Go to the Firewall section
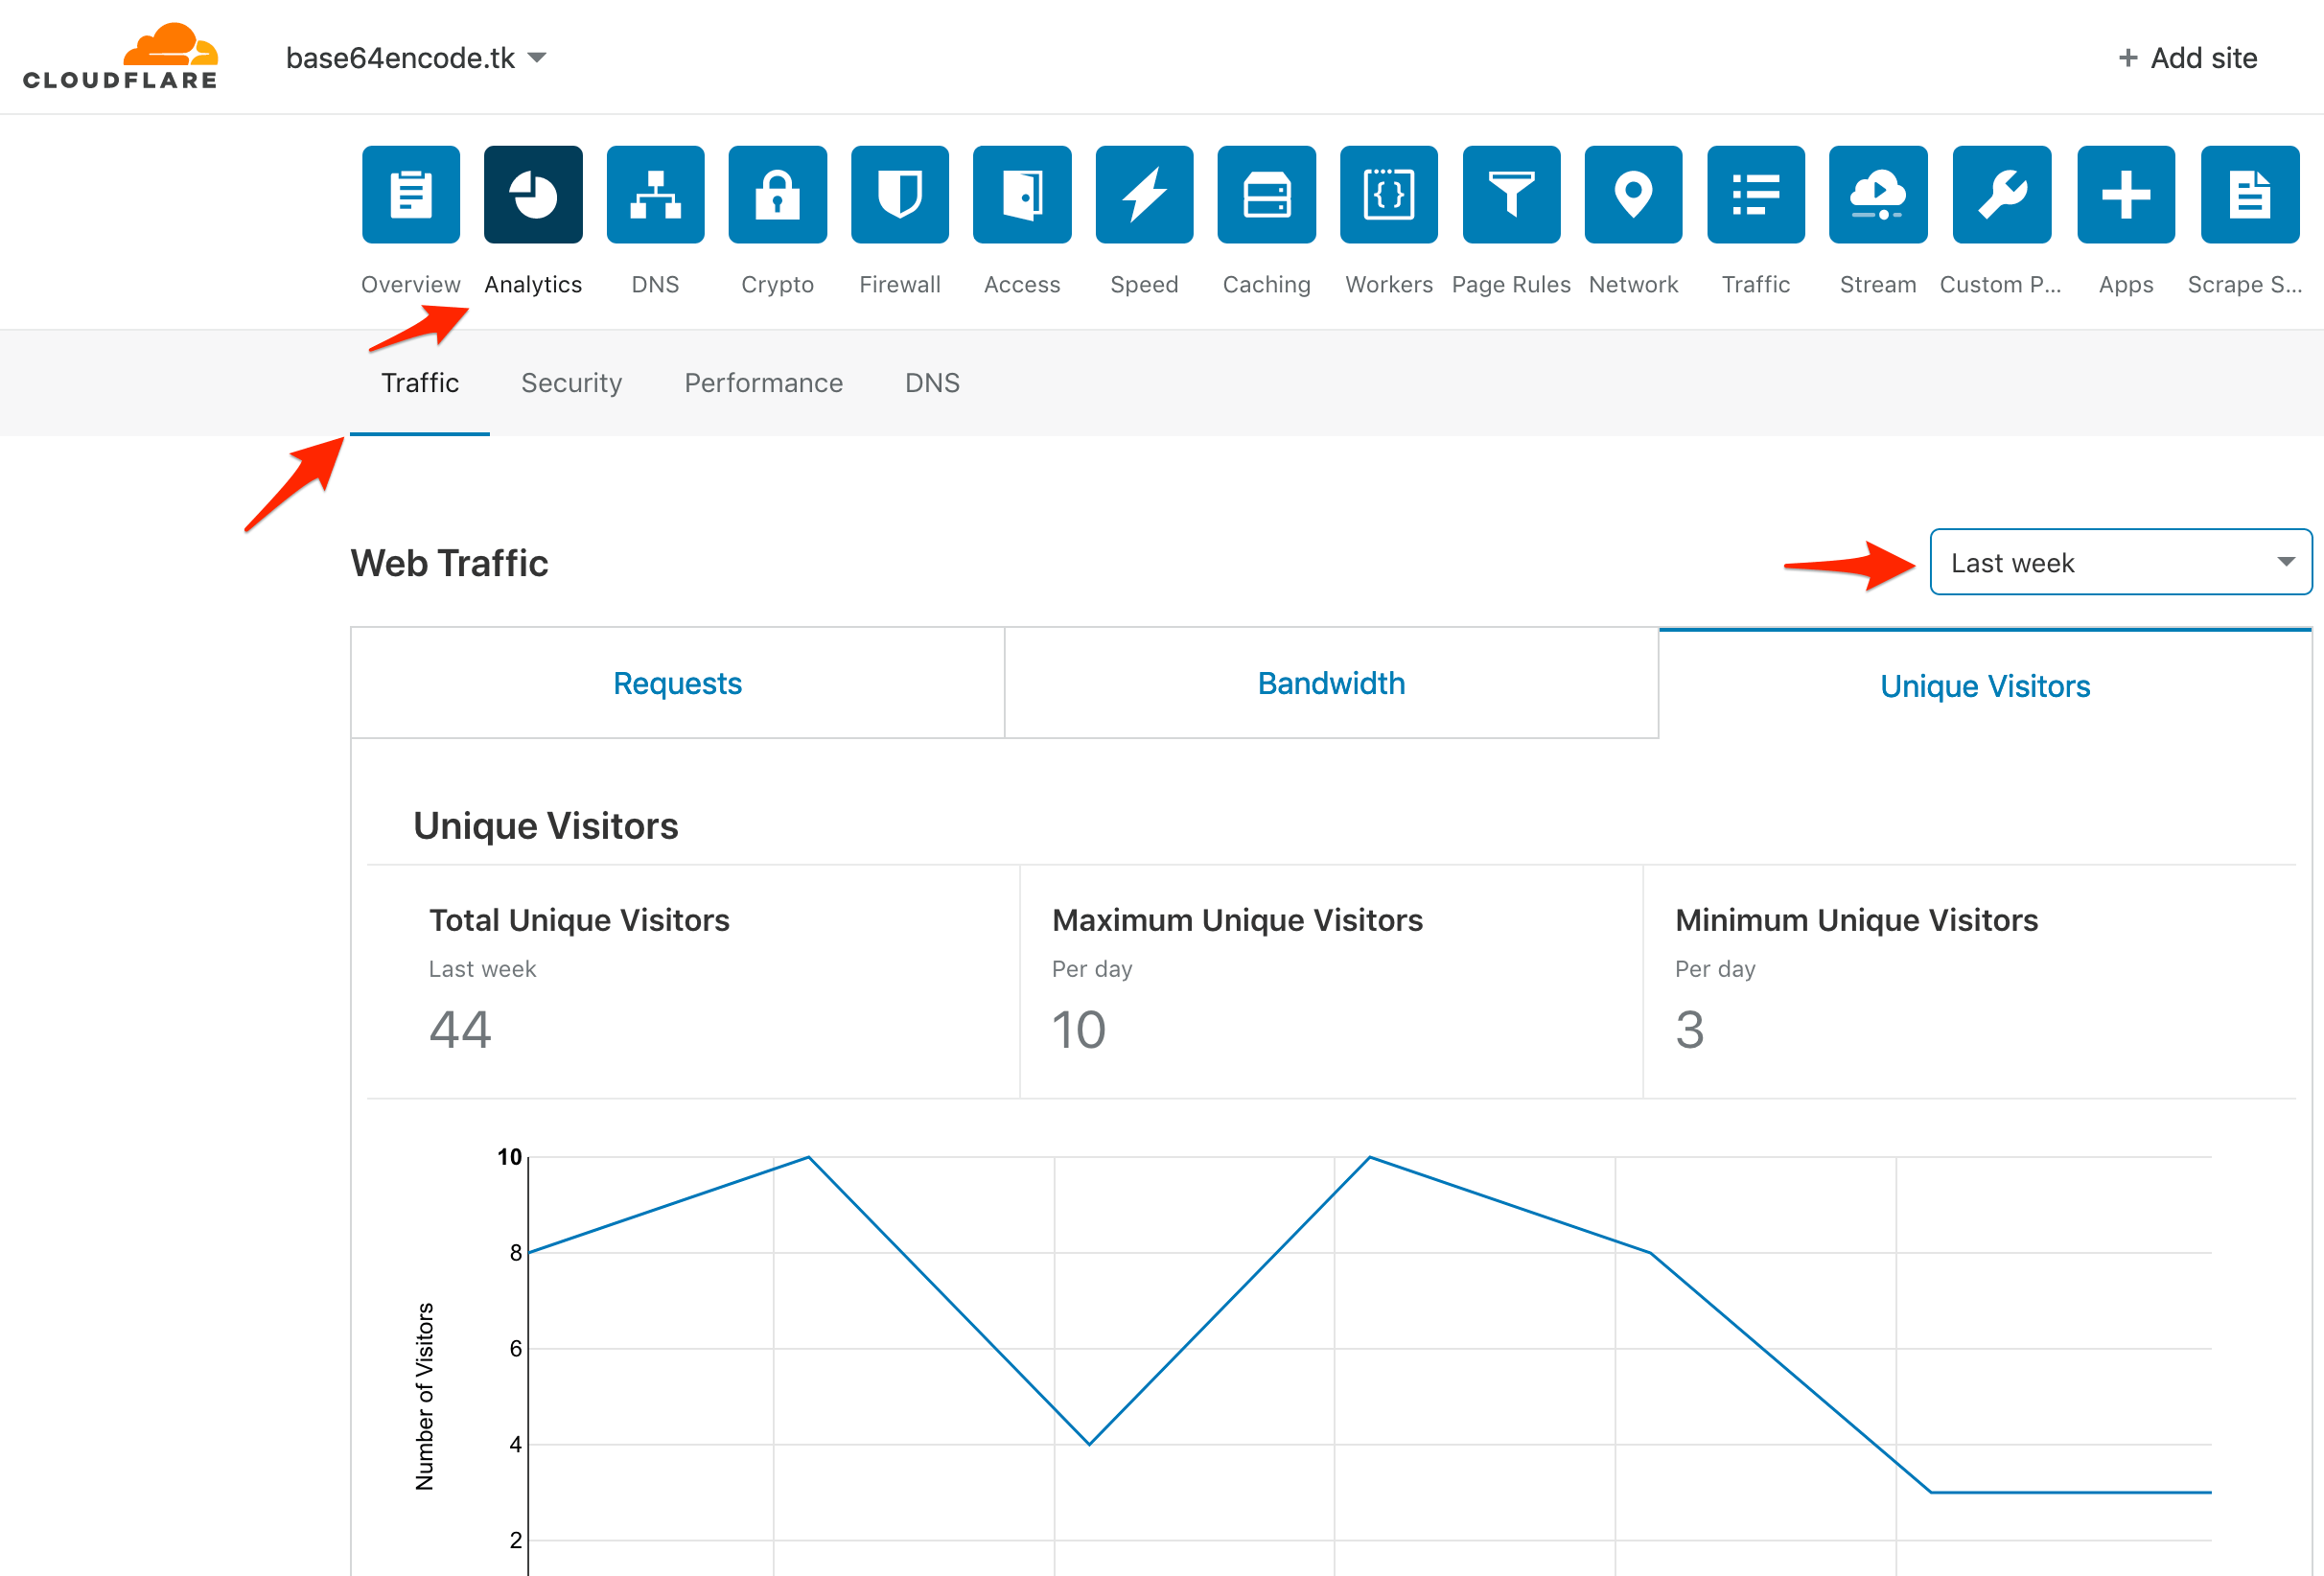 click(899, 194)
